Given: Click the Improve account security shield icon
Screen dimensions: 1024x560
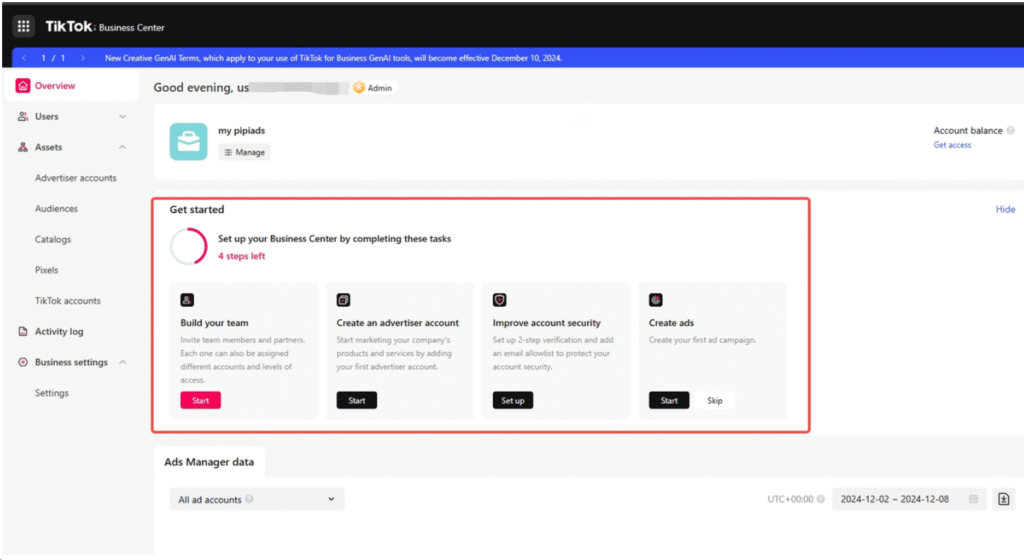Looking at the screenshot, I should [500, 300].
